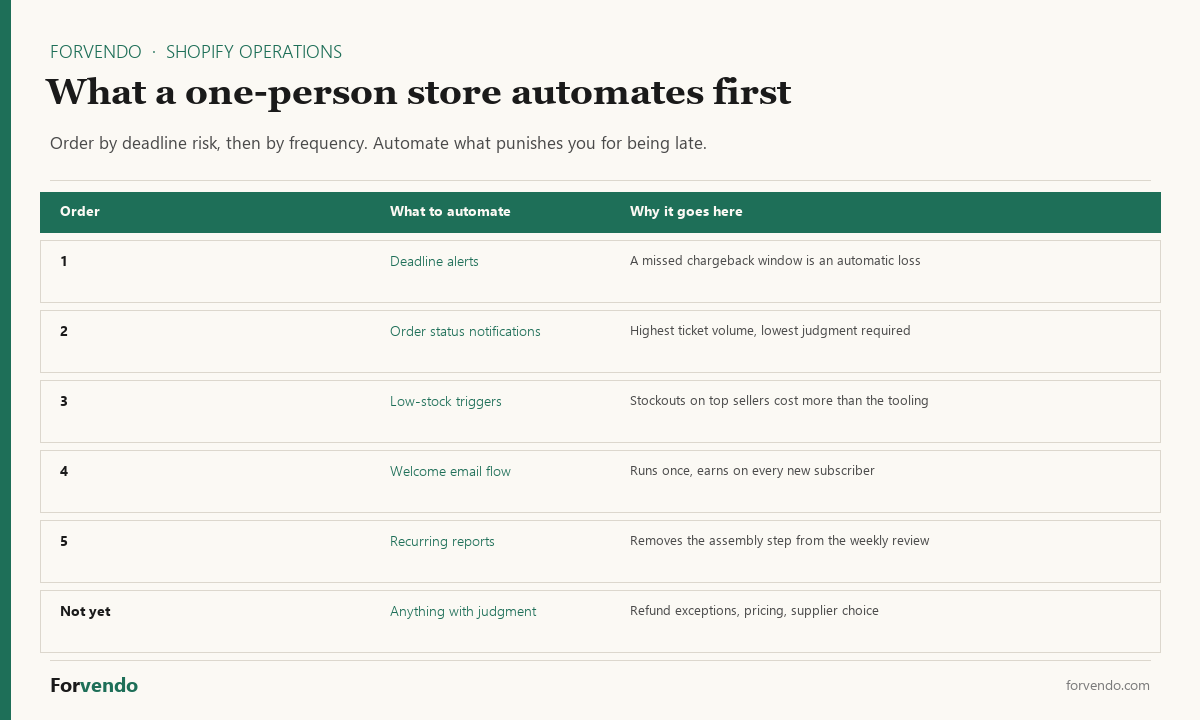The image size is (1200, 720).
Task: Click order number '3' in the third row
Action: (x=64, y=401)
